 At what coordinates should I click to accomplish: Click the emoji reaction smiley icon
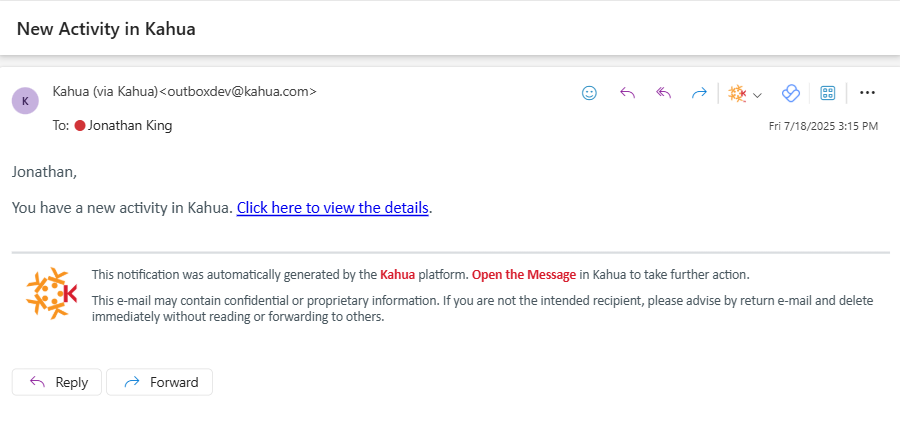click(589, 93)
